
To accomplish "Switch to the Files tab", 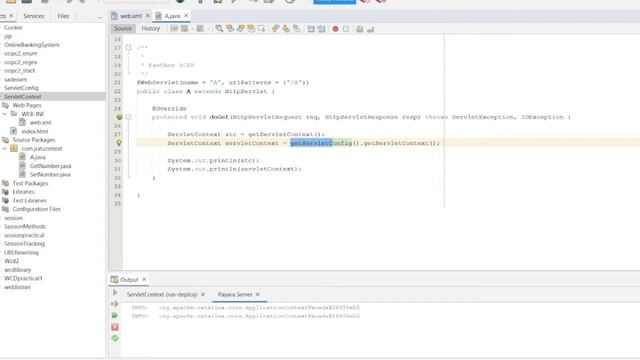I will coord(63,16).
